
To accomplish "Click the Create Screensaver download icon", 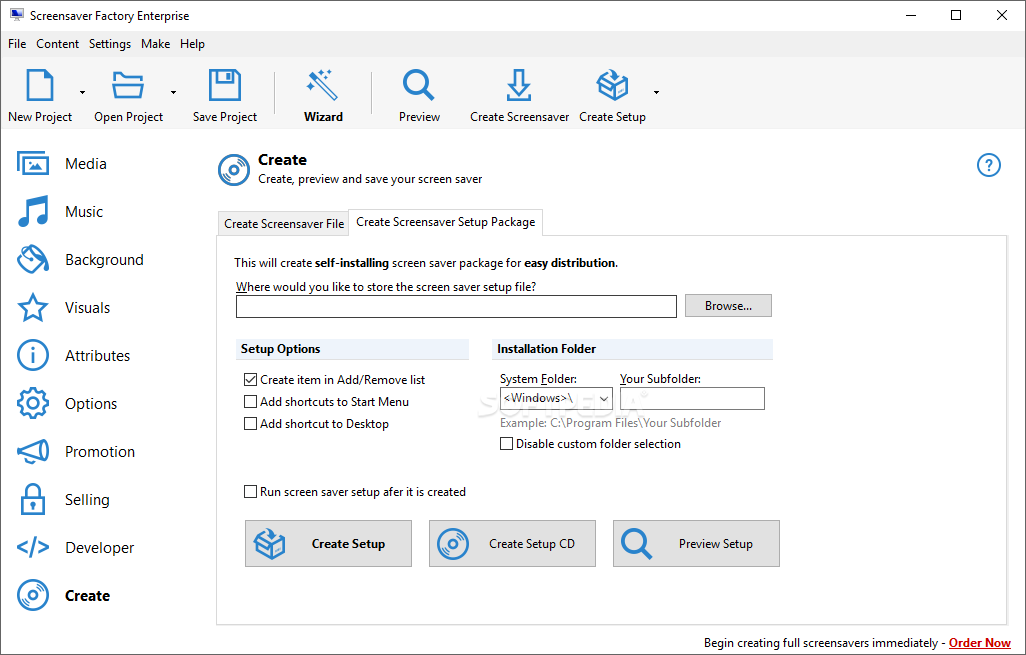I will click(x=519, y=85).
